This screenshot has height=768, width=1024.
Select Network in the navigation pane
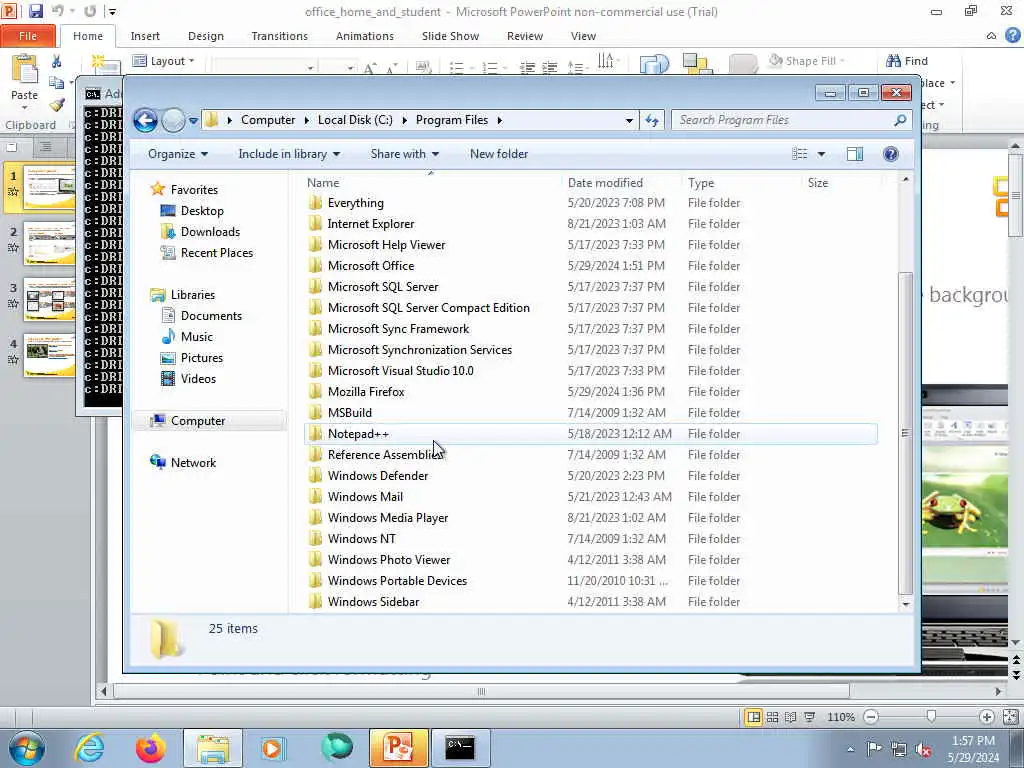183,462
